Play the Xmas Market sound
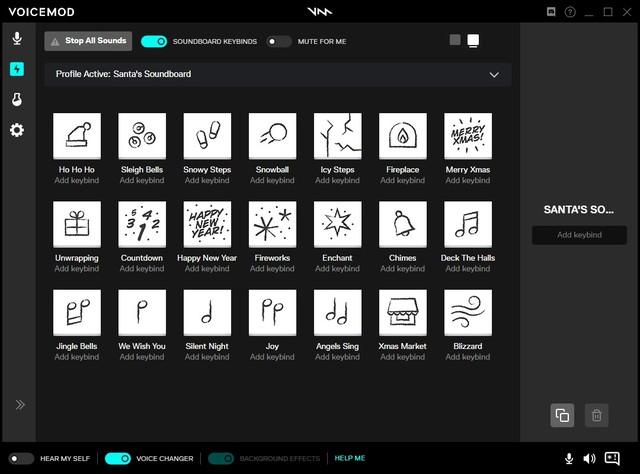640x474 pixels. coord(403,313)
